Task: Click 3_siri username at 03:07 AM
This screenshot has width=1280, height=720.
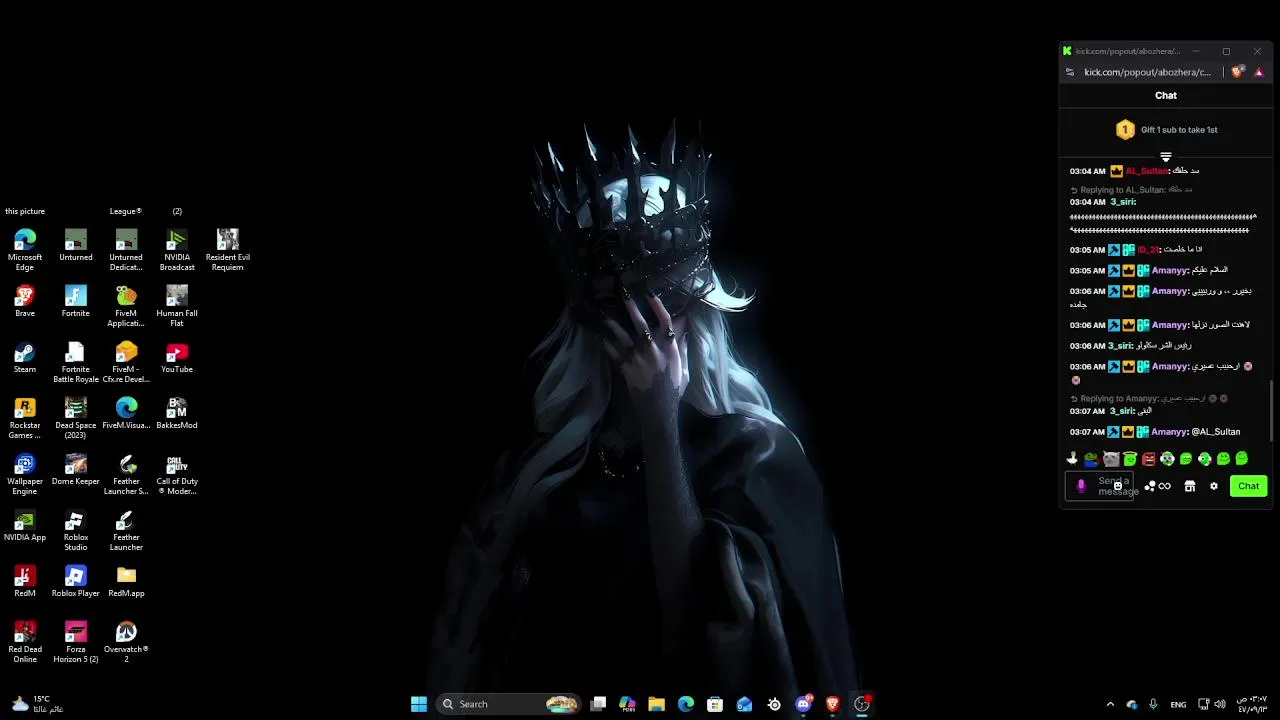Action: [1122, 411]
